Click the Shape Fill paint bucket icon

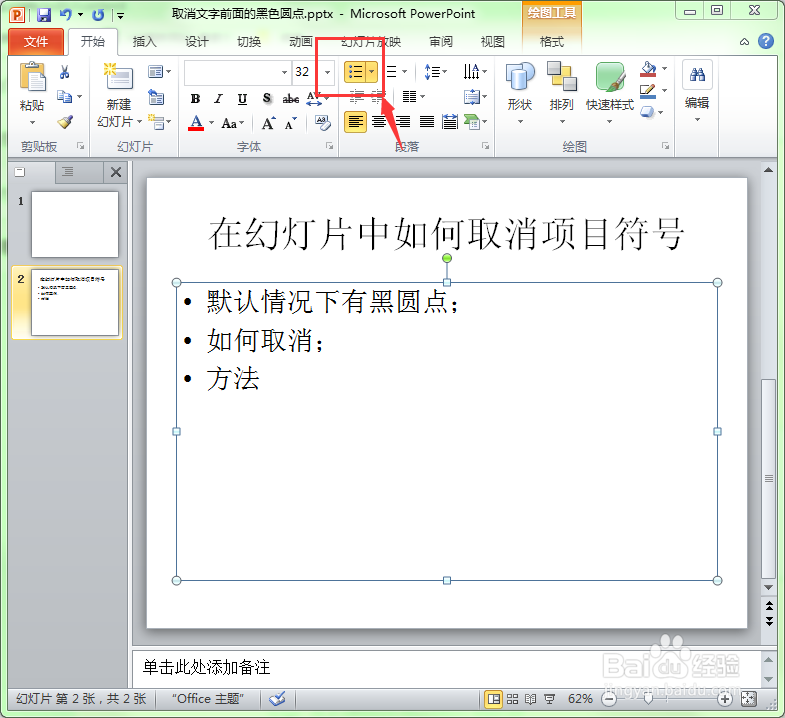pyautogui.click(x=648, y=69)
